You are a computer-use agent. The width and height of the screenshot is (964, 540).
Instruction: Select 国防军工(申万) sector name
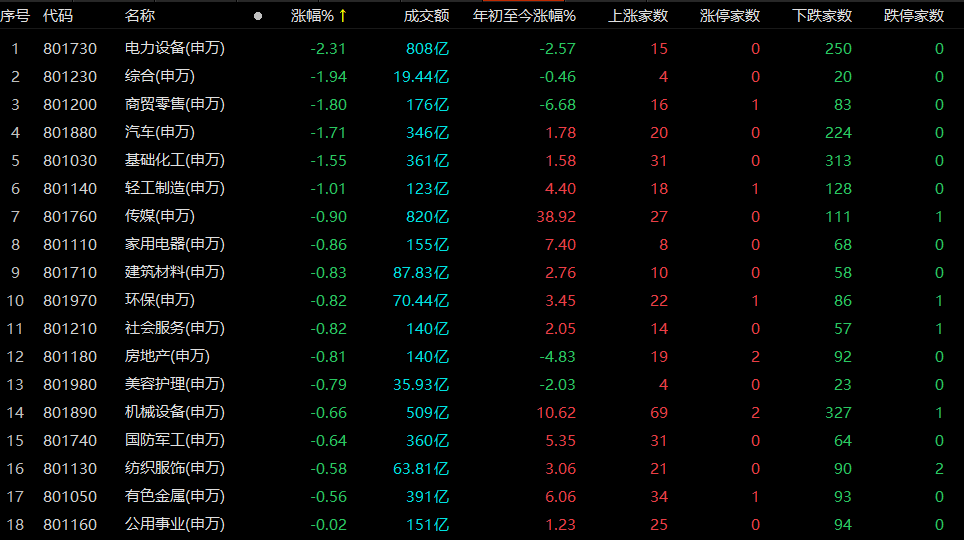[175, 440]
